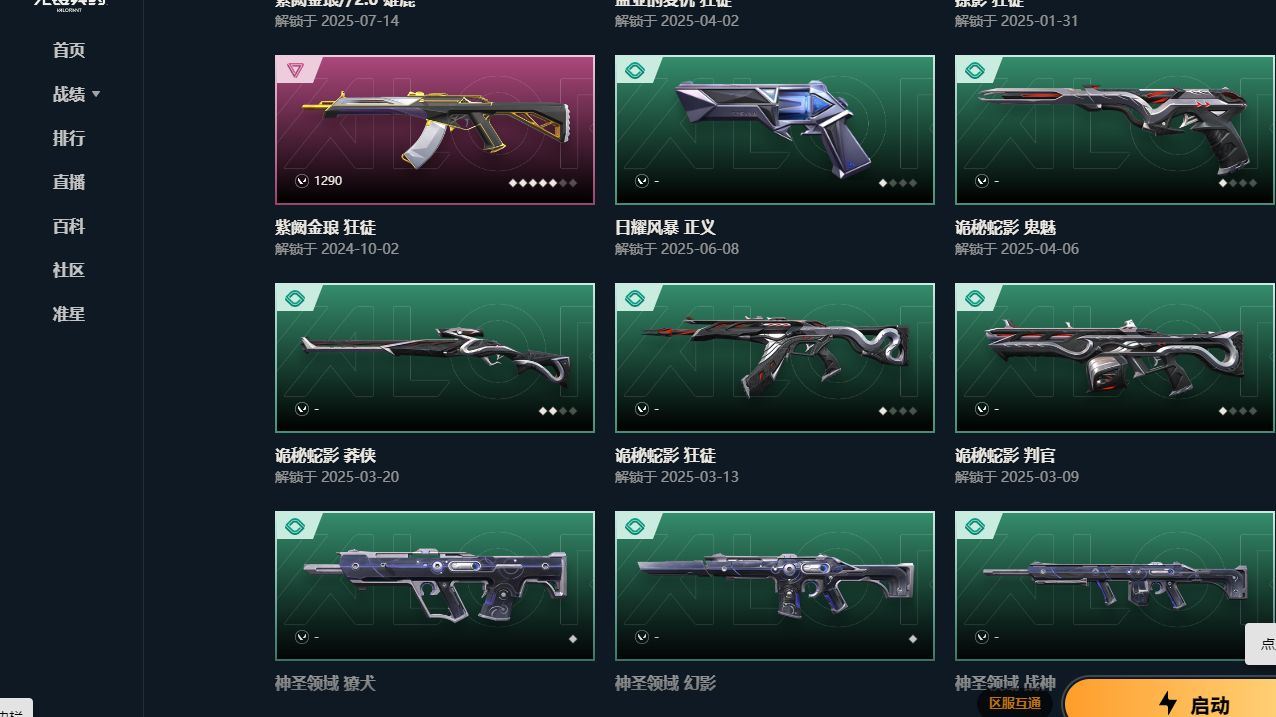Open the 社区 sidebar page
This screenshot has width=1276, height=717.
click(69, 270)
